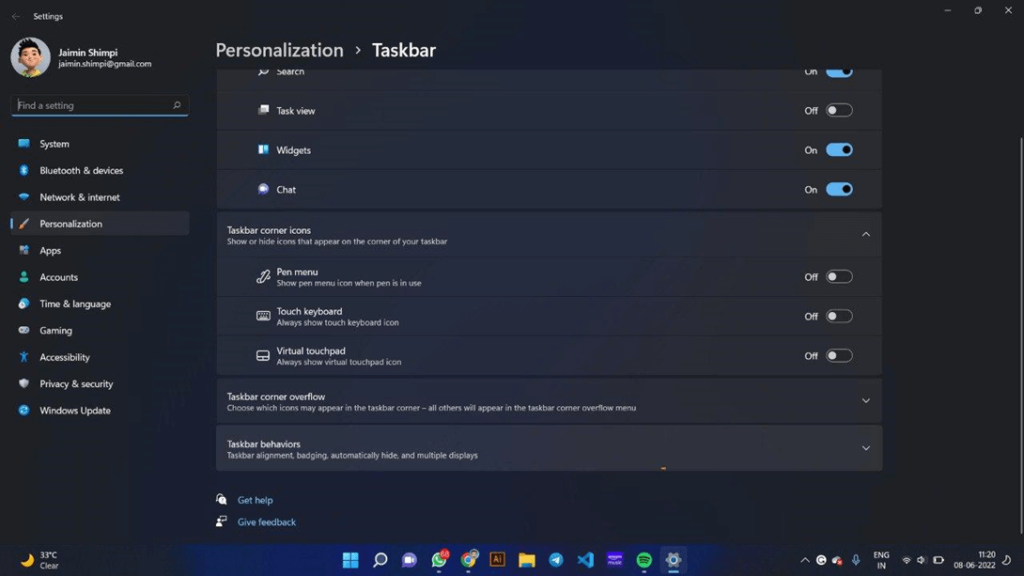Open System settings category

[x=100, y=144]
